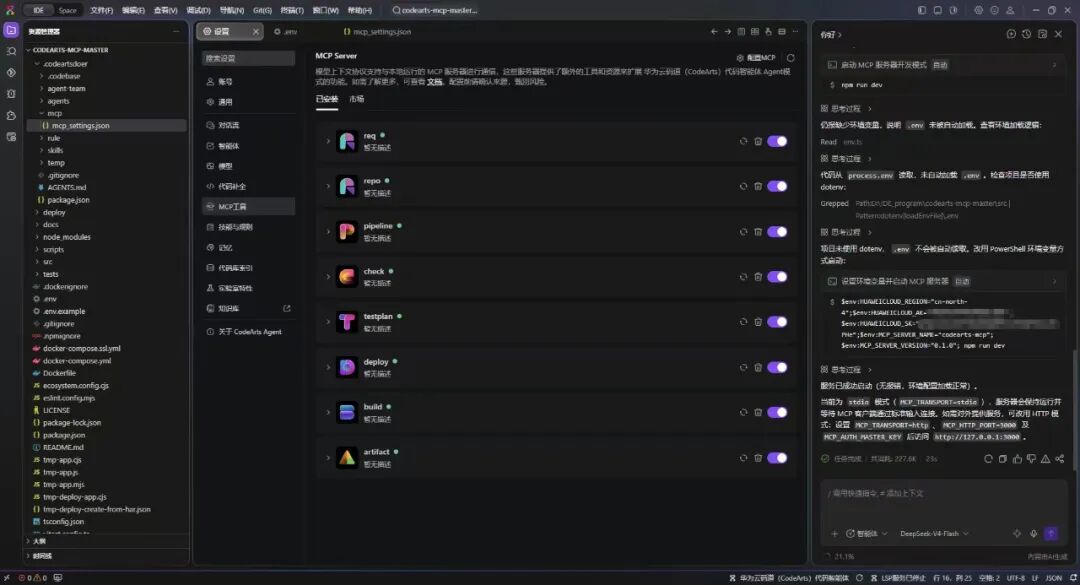Open settings gear in title bar
The height and width of the screenshot is (585, 1080).
click(978, 10)
